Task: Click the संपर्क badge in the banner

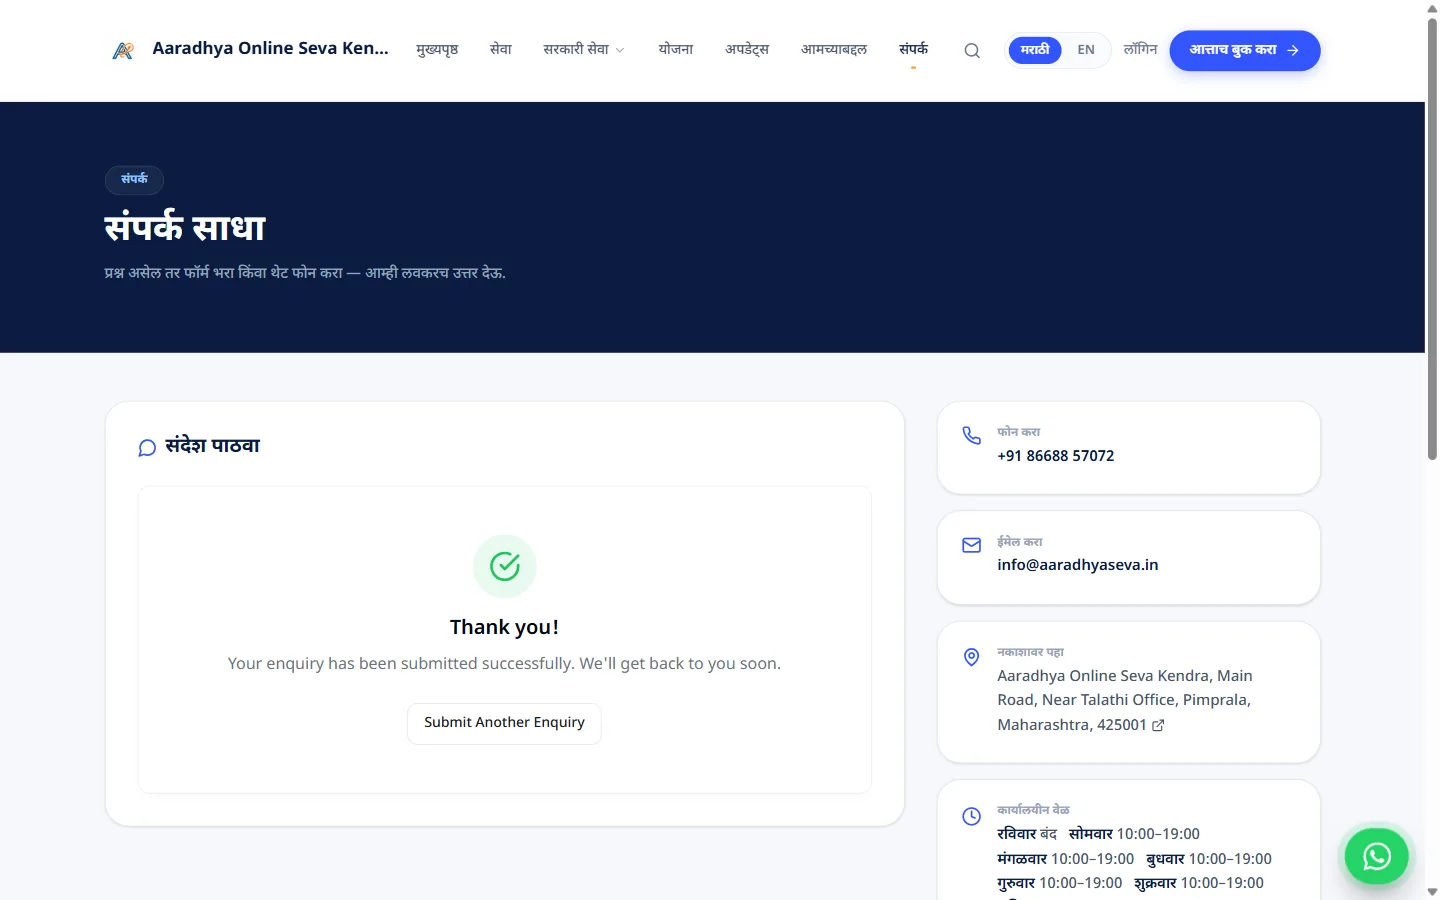Action: point(134,179)
